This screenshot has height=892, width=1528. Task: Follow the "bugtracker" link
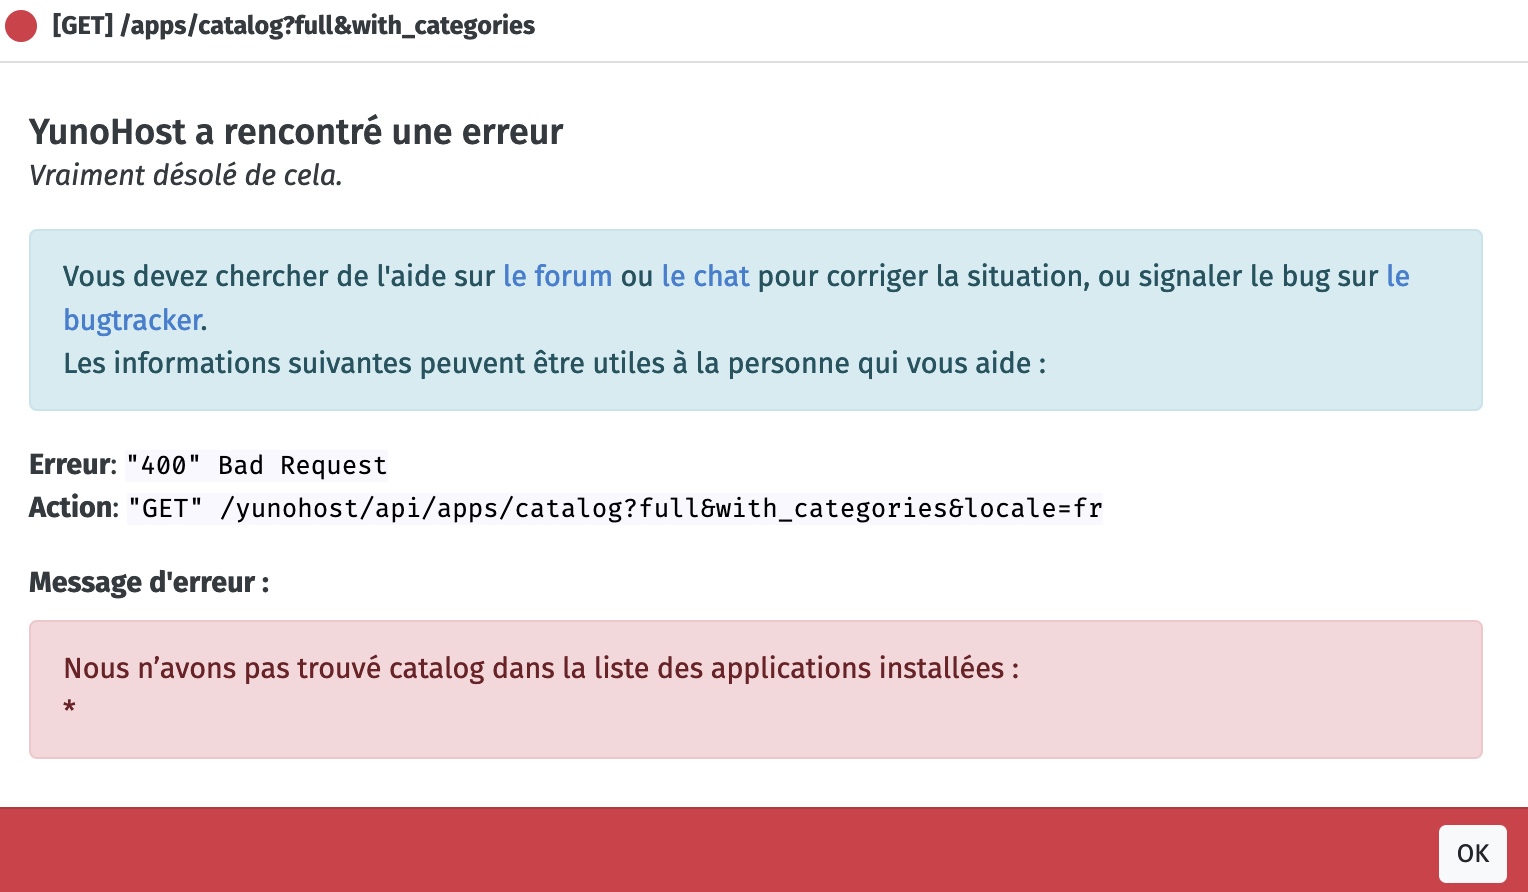pos(132,320)
